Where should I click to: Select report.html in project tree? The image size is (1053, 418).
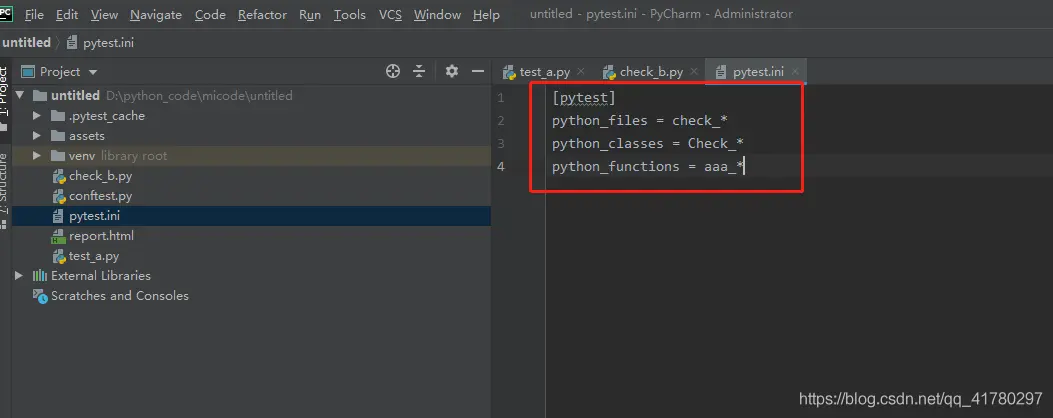tap(251, 236)
